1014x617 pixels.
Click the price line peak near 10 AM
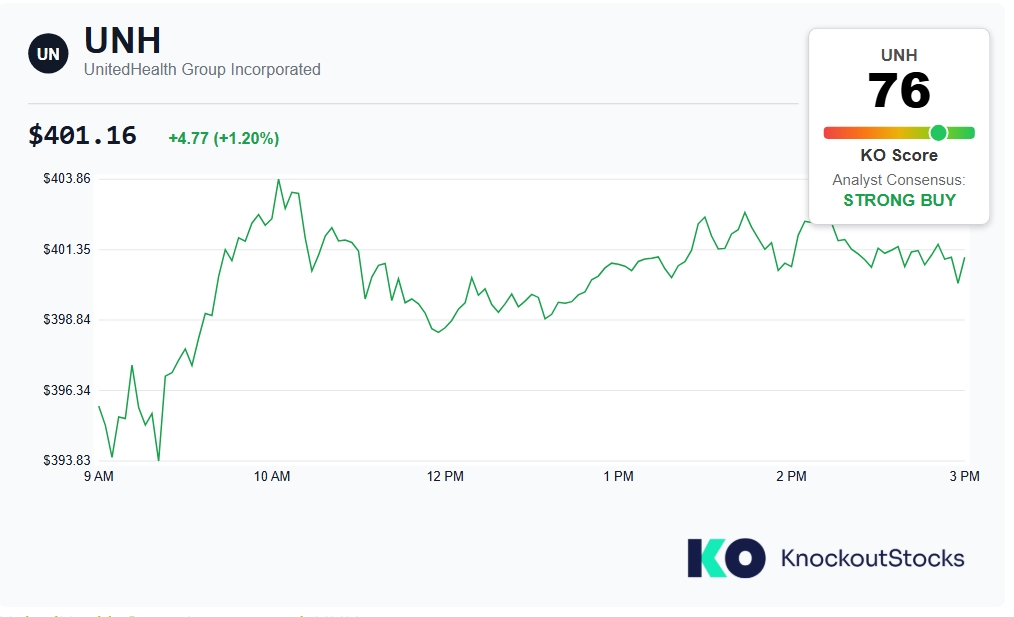point(279,180)
